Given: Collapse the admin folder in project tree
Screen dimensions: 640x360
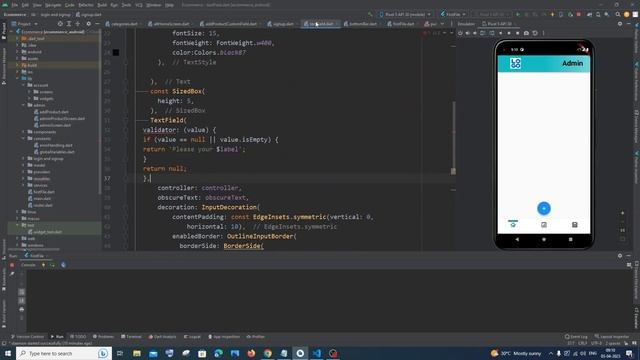Looking at the screenshot, I should 23,105.
